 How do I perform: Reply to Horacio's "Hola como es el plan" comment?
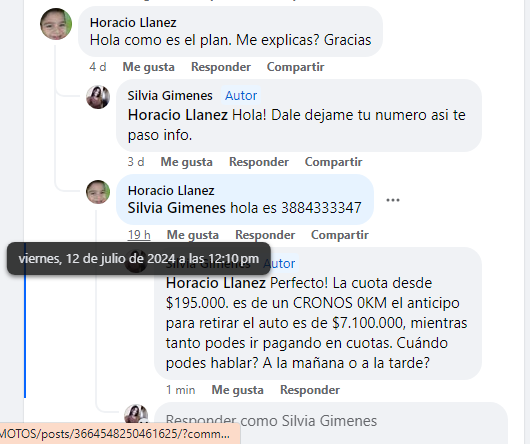221,67
